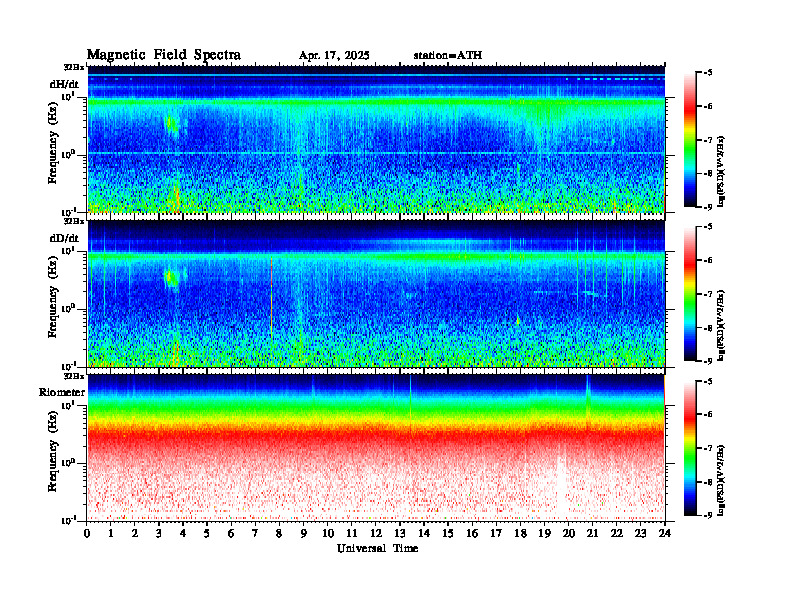Click the log PSD label beside Riometer color bar

[722, 480]
